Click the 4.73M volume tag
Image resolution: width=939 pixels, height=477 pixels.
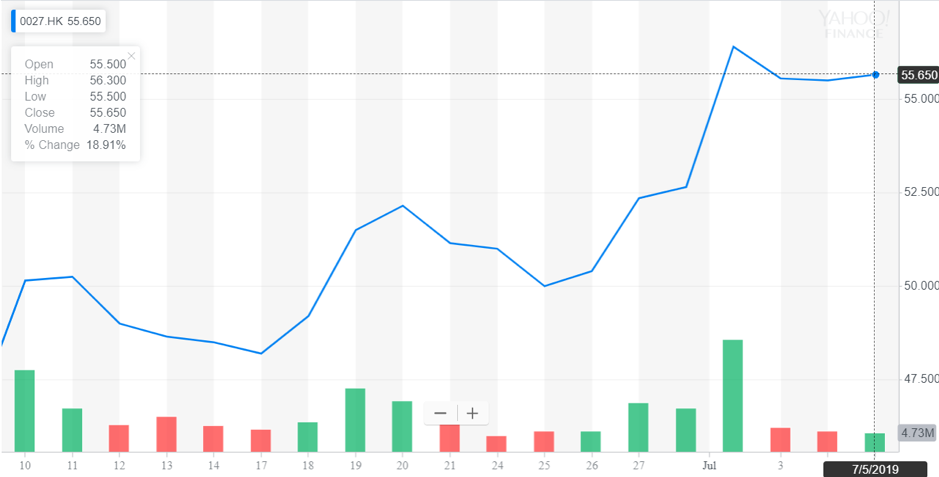point(917,433)
